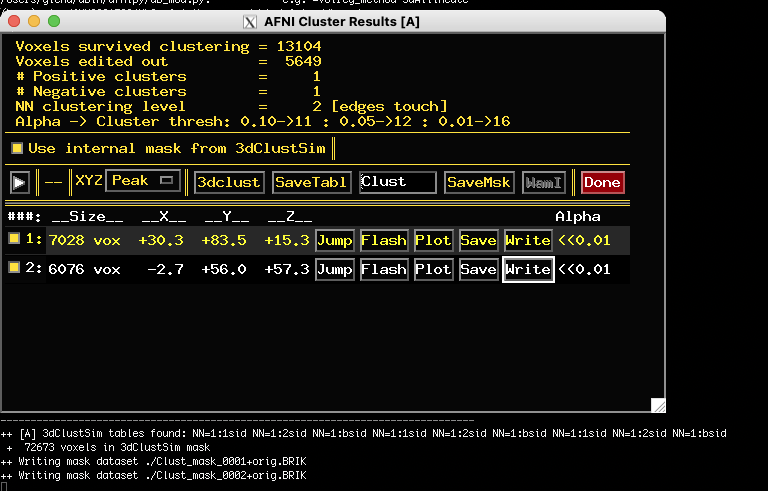
Task: Click terminal line '3dClustSim tables found'
Action: tap(363, 434)
